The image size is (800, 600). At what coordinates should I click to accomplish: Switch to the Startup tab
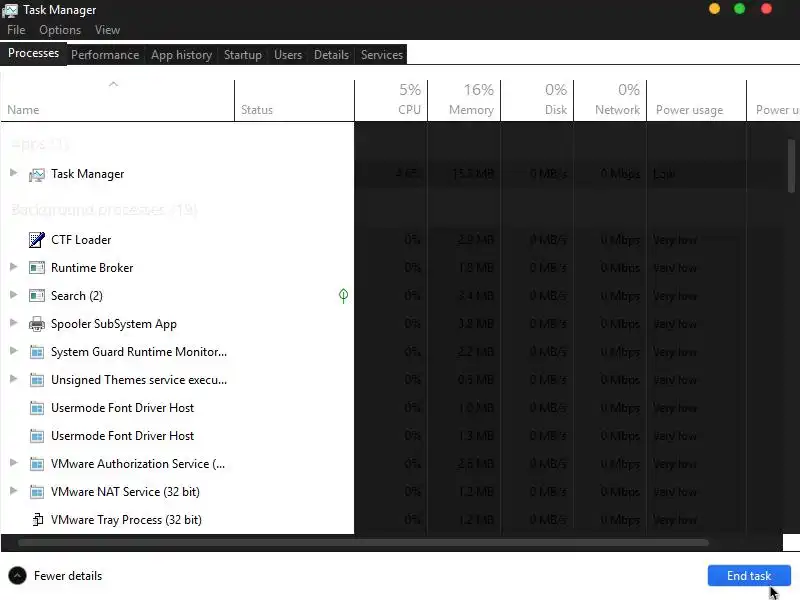tap(243, 55)
